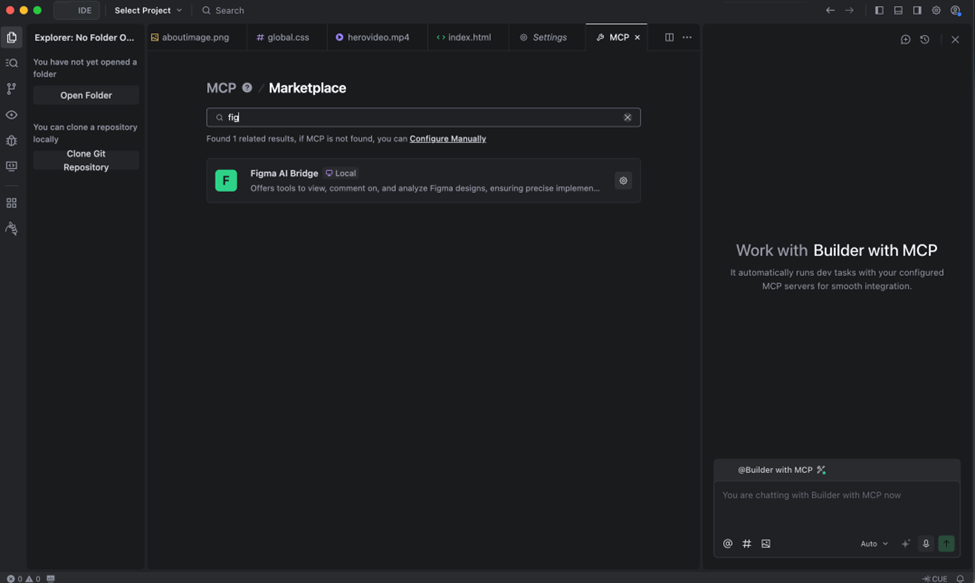Attach an image using the picture icon
This screenshot has width=975, height=583.
(x=766, y=544)
